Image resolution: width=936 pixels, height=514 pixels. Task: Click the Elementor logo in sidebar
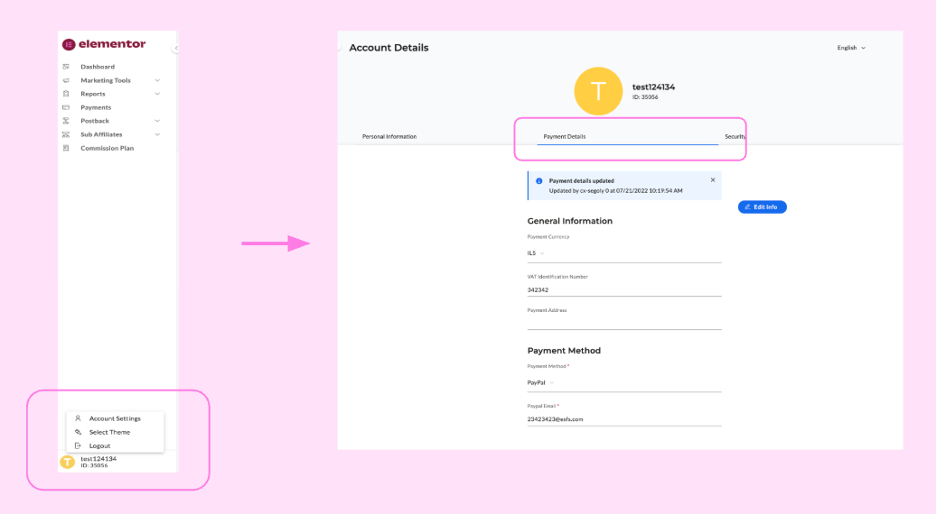(x=104, y=44)
